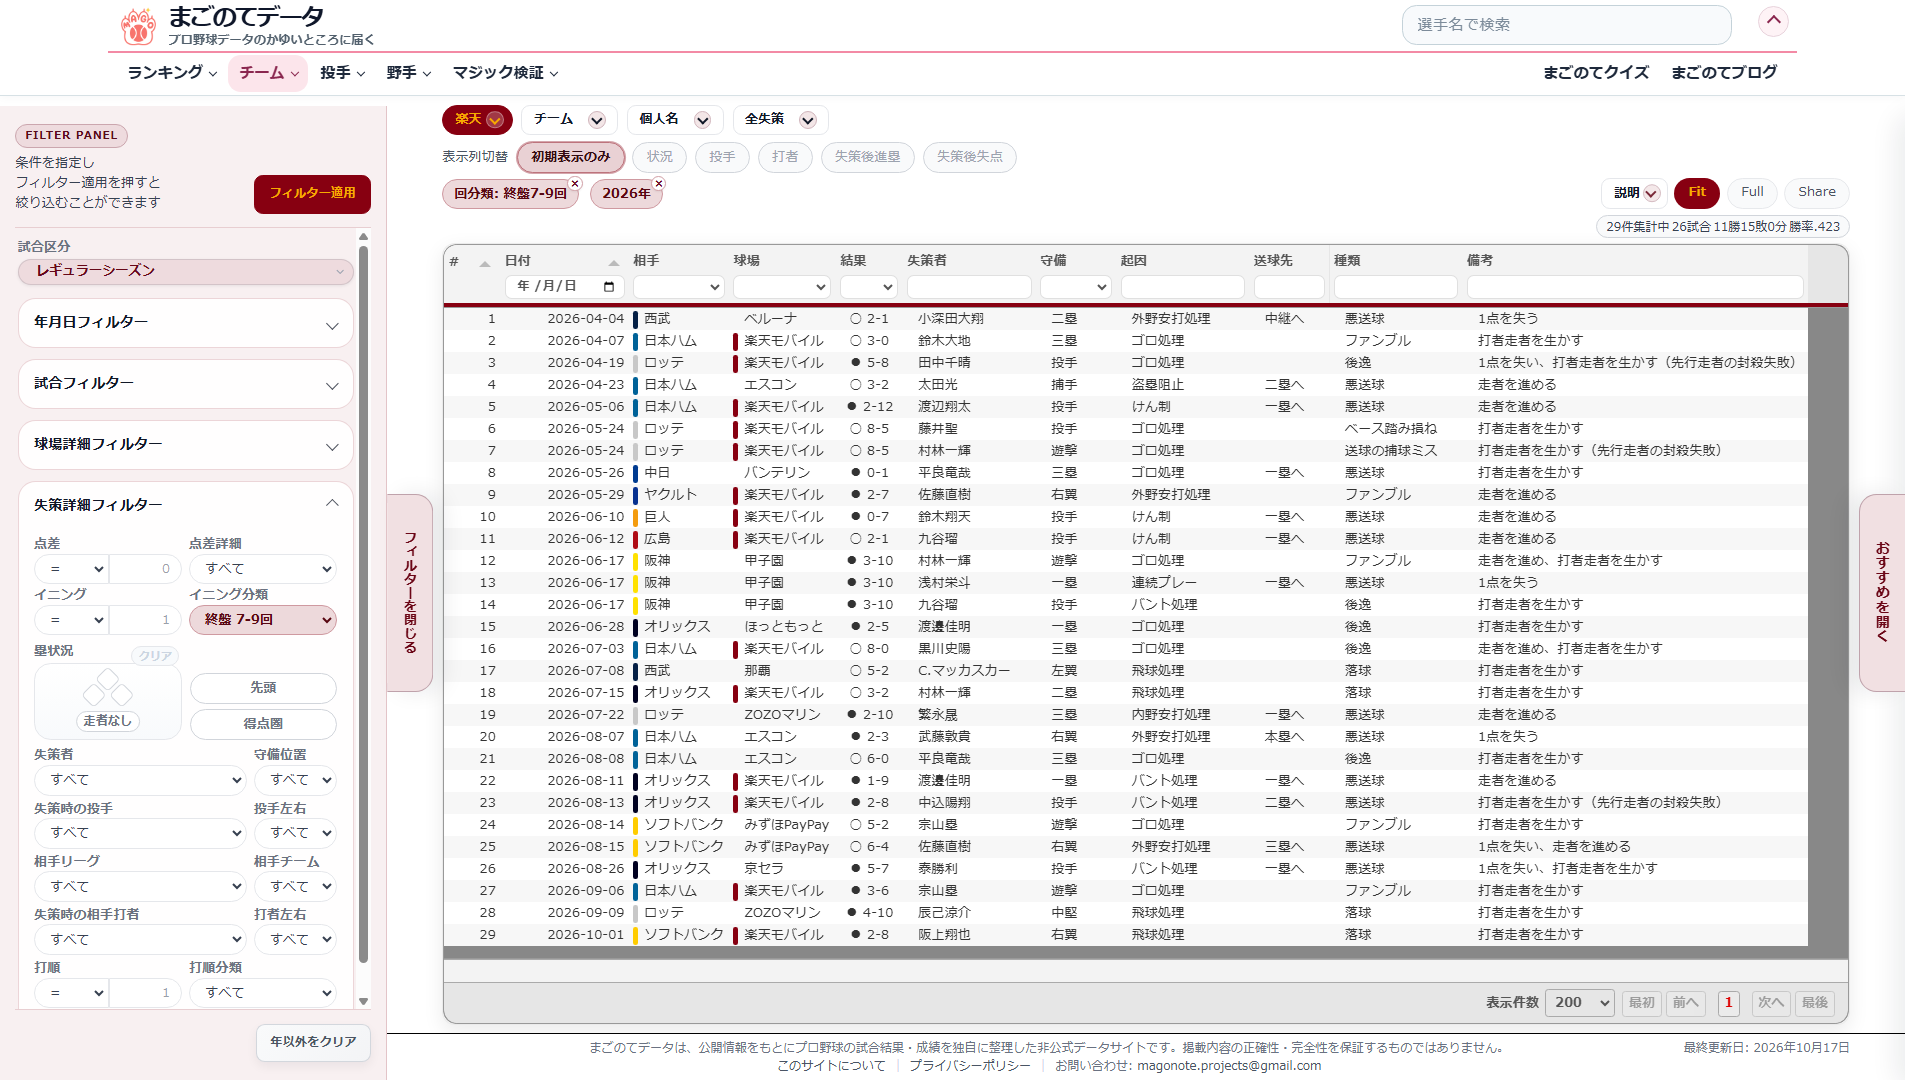Click the まごのて paw logo icon
1920x1080 pixels.
(138, 27)
